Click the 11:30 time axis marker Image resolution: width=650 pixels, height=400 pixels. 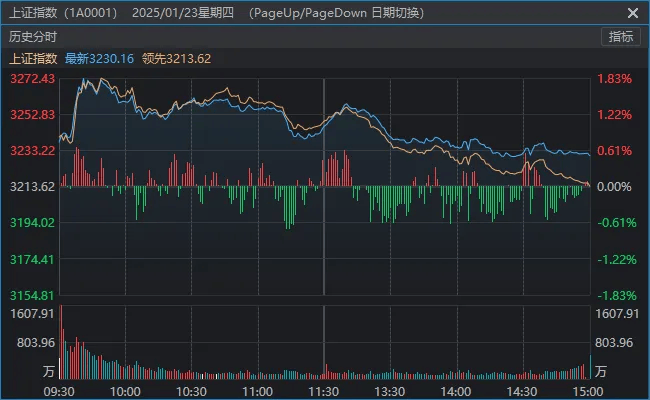click(x=323, y=389)
